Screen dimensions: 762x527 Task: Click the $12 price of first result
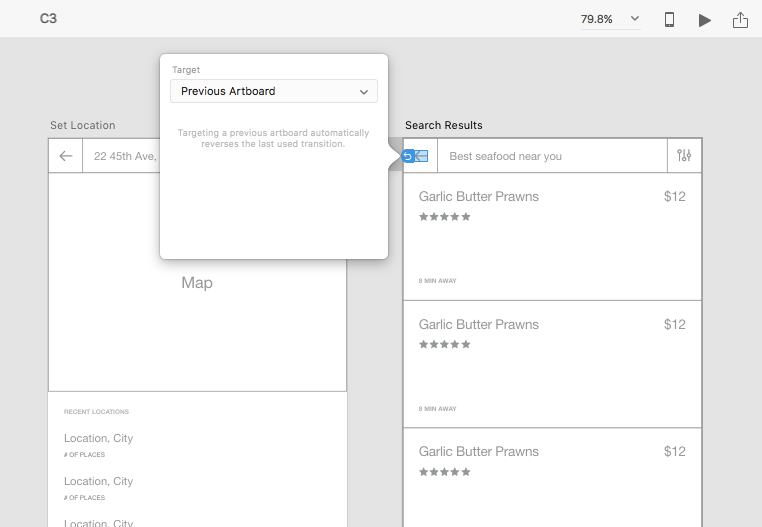pyautogui.click(x=674, y=197)
